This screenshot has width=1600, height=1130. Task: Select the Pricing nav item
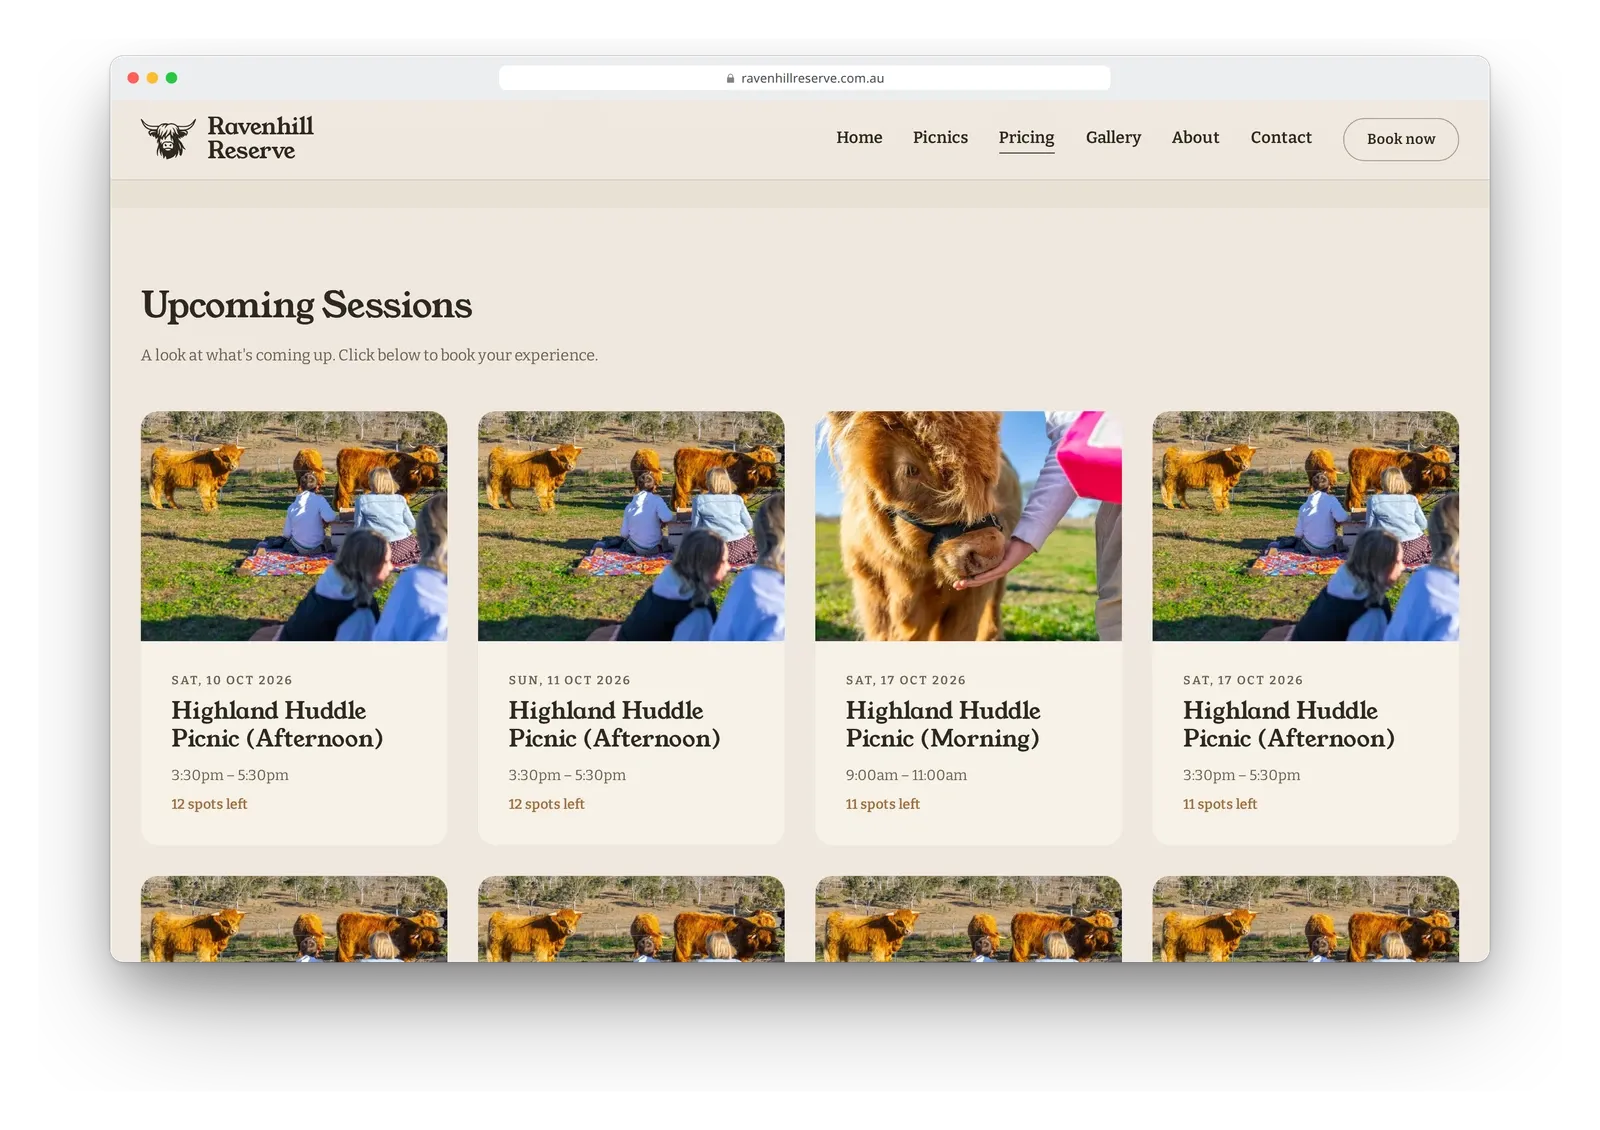click(1026, 138)
